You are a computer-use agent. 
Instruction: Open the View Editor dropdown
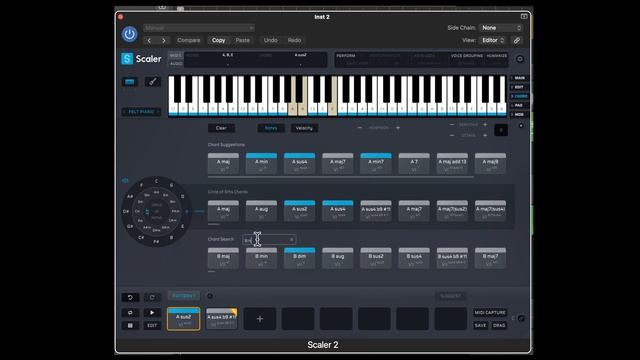[x=493, y=40]
